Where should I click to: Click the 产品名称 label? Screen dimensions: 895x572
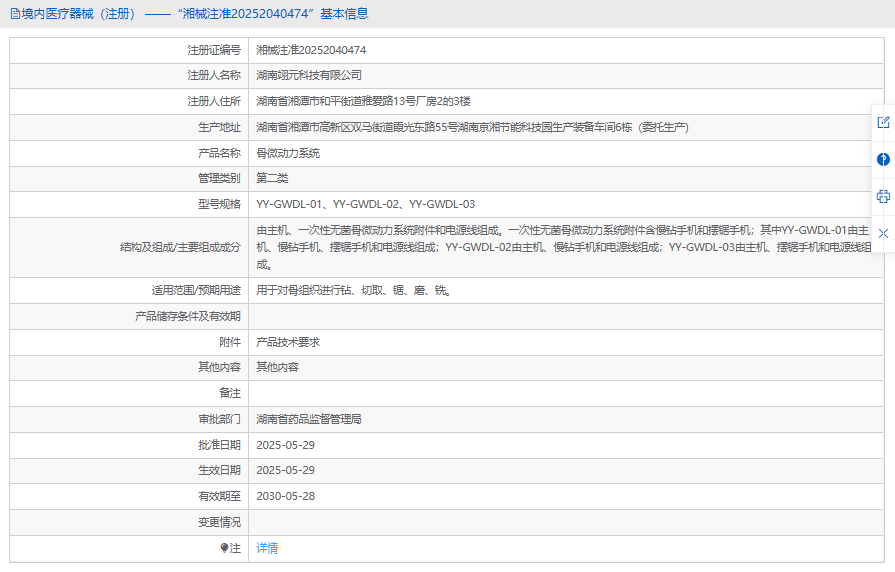(219, 153)
